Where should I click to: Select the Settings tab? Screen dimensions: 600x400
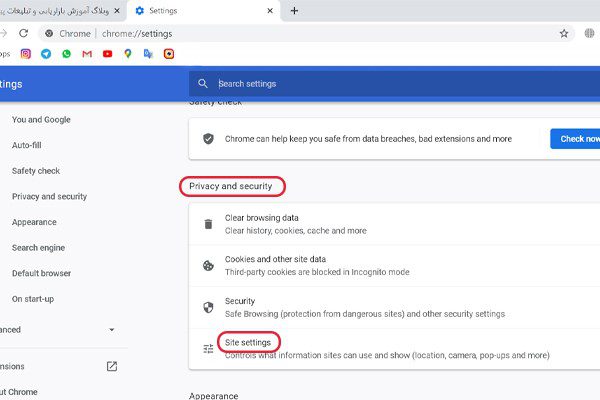(203, 11)
